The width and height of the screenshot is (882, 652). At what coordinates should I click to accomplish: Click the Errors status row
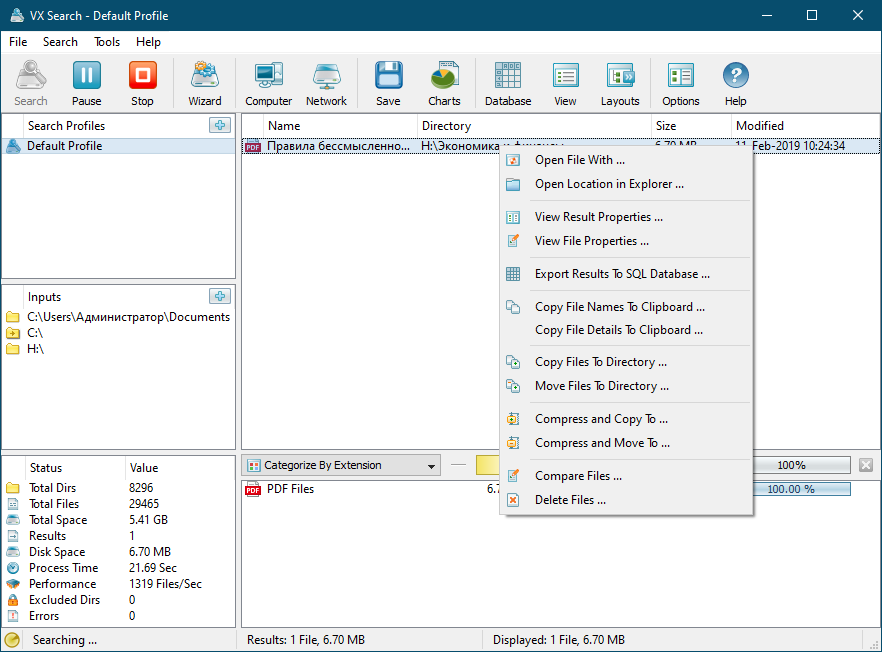pyautogui.click(x=119, y=616)
